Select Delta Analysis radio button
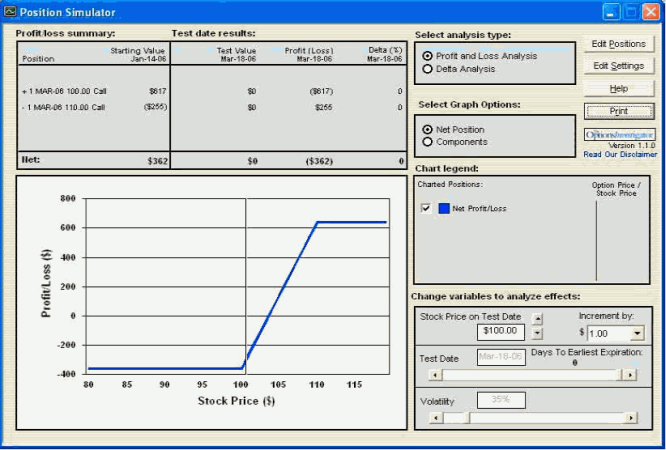Image resolution: width=666 pixels, height=450 pixels. [428, 69]
